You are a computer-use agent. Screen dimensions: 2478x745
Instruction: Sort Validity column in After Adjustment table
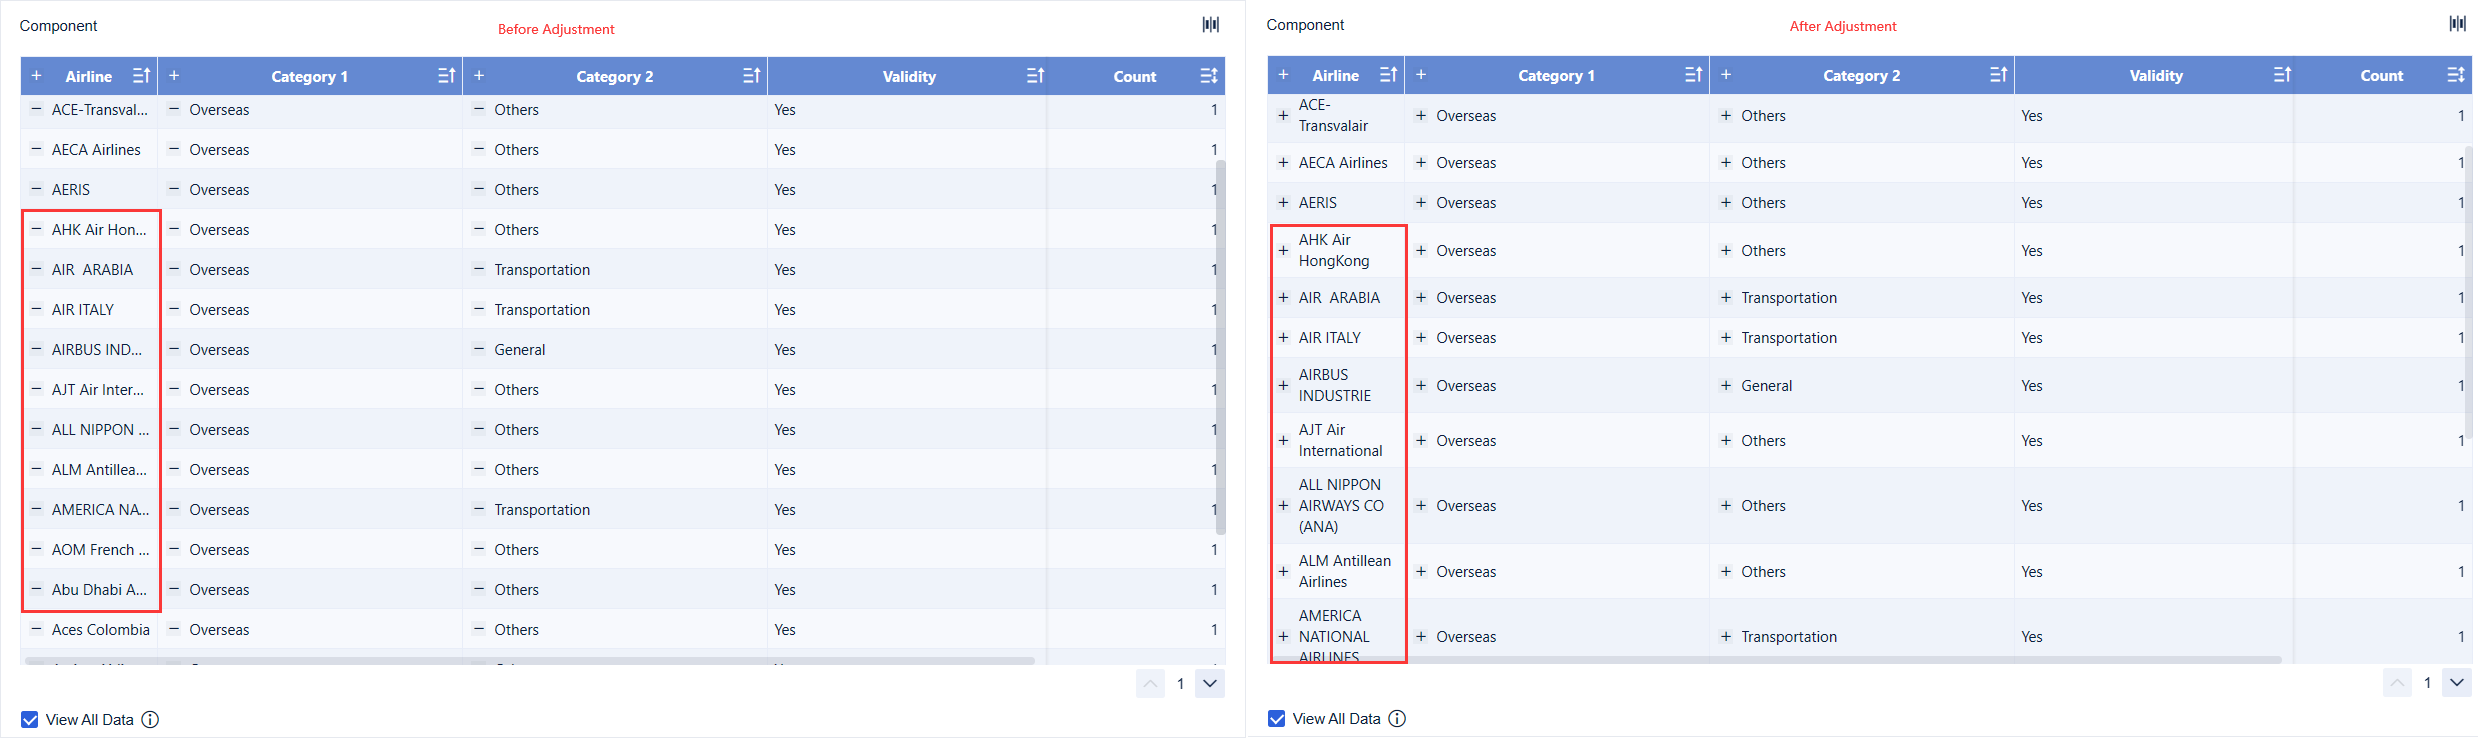coord(2283,75)
